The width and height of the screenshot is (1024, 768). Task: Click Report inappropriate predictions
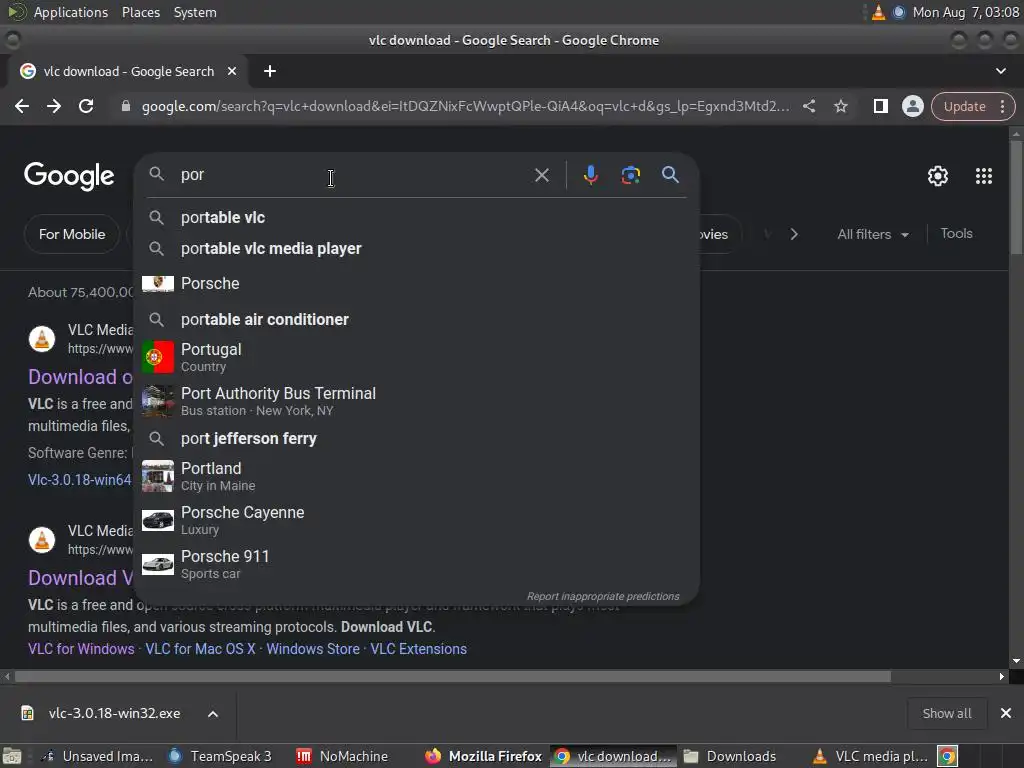click(x=603, y=596)
